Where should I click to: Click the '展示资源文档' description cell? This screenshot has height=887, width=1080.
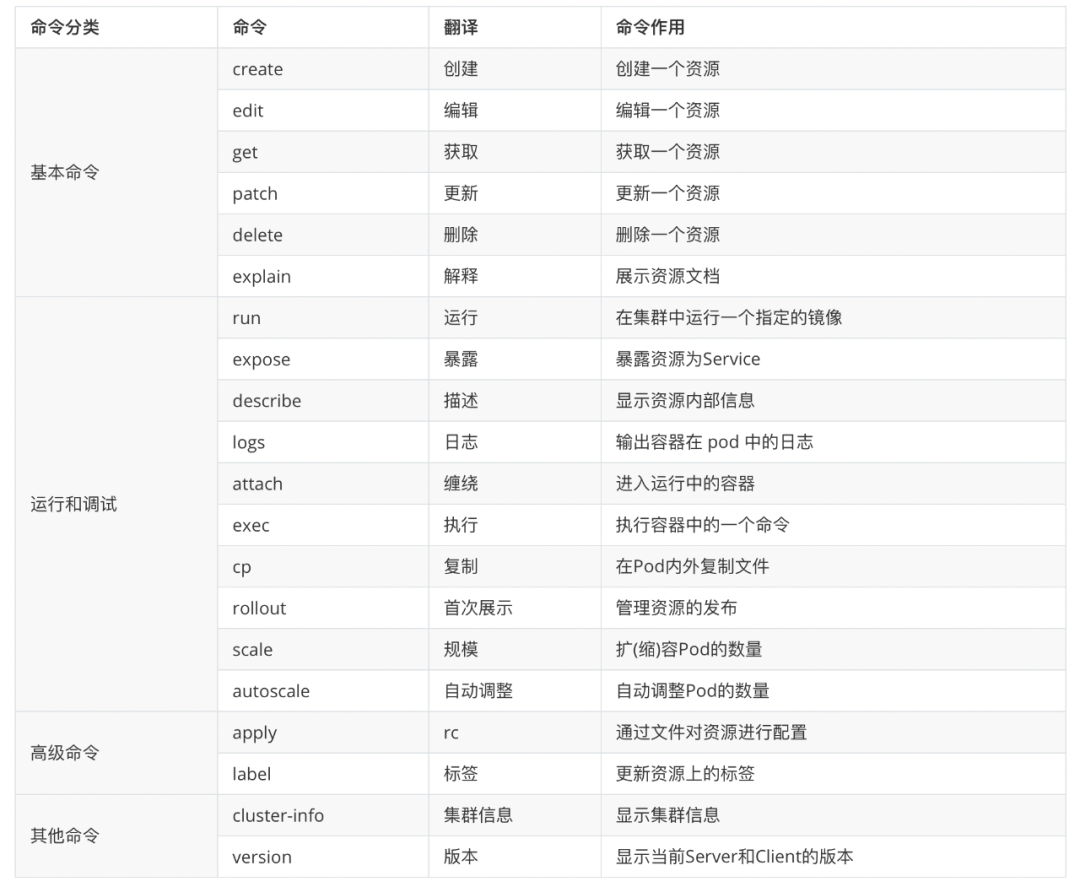[833, 276]
